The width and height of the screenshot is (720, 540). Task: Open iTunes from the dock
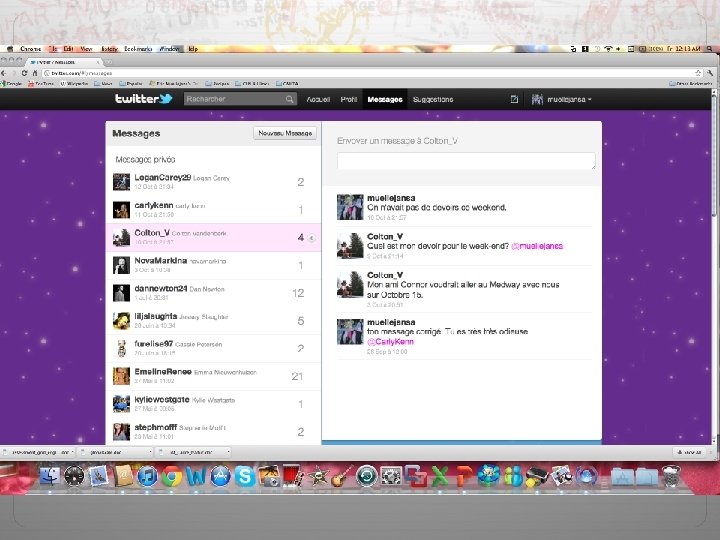click(147, 476)
